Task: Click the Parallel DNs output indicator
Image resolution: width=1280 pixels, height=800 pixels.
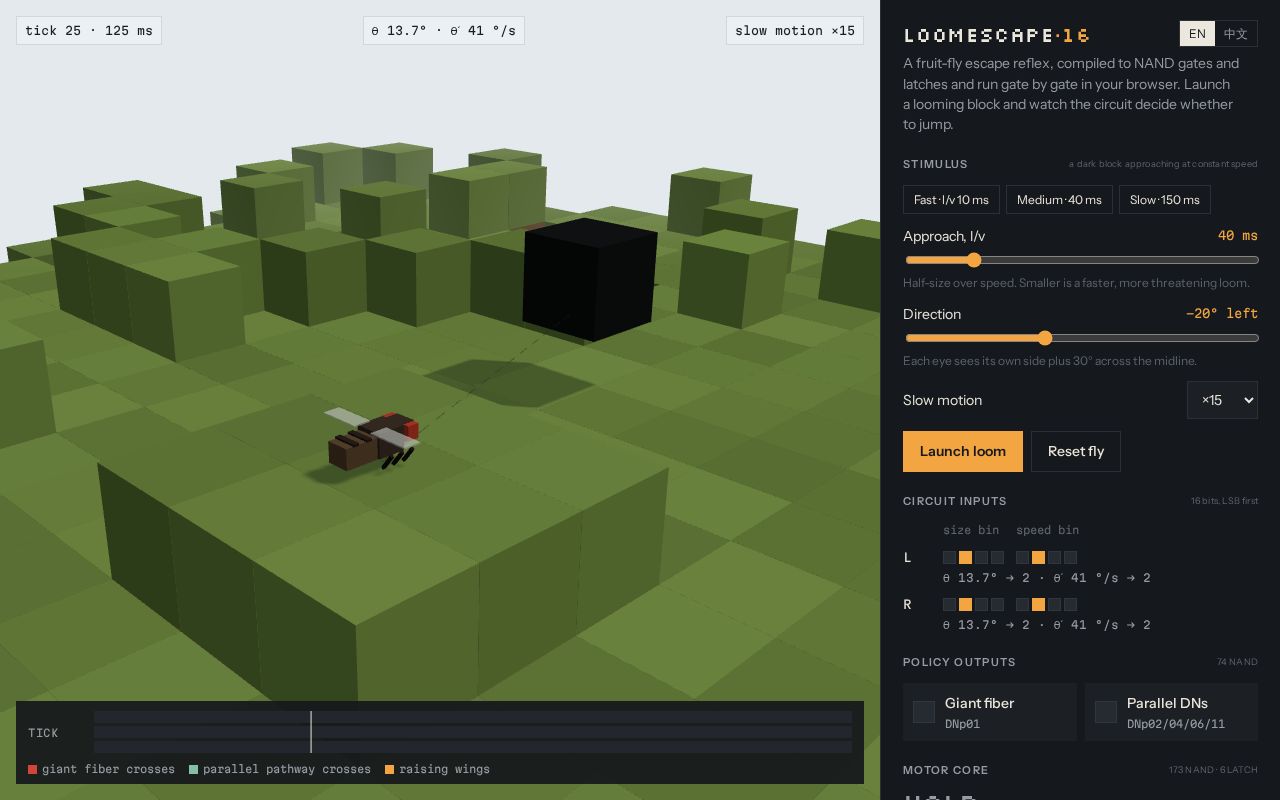Action: tap(1106, 712)
